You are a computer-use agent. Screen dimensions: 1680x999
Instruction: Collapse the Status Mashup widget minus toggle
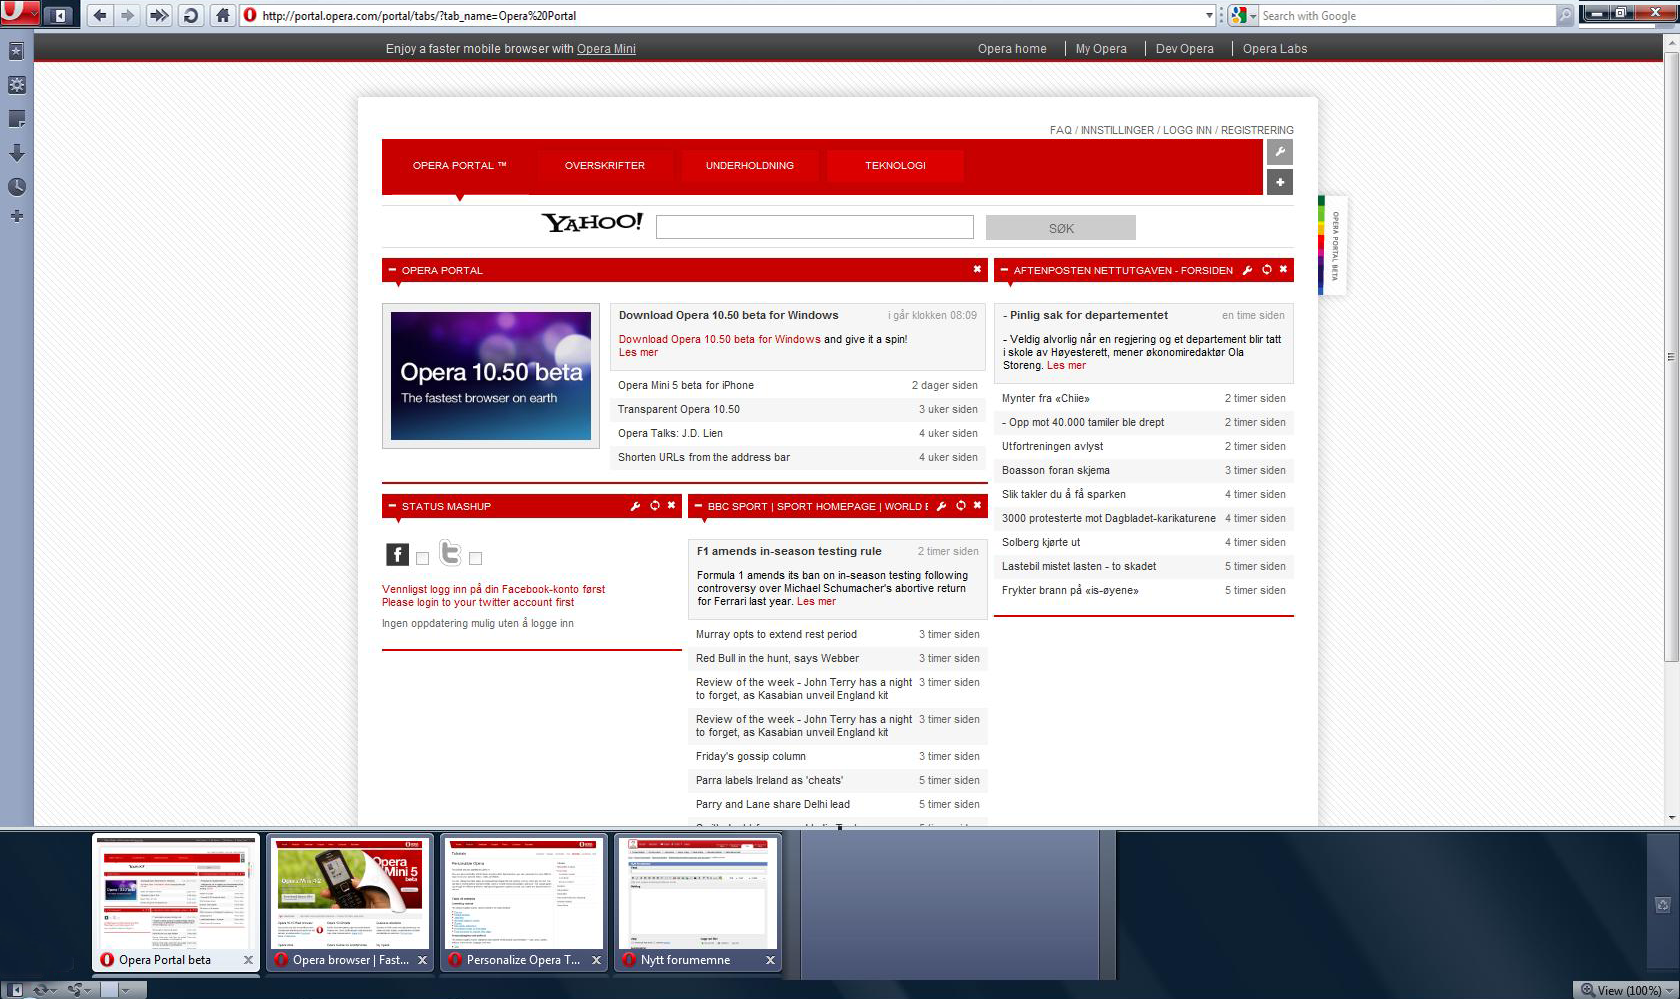click(x=392, y=506)
